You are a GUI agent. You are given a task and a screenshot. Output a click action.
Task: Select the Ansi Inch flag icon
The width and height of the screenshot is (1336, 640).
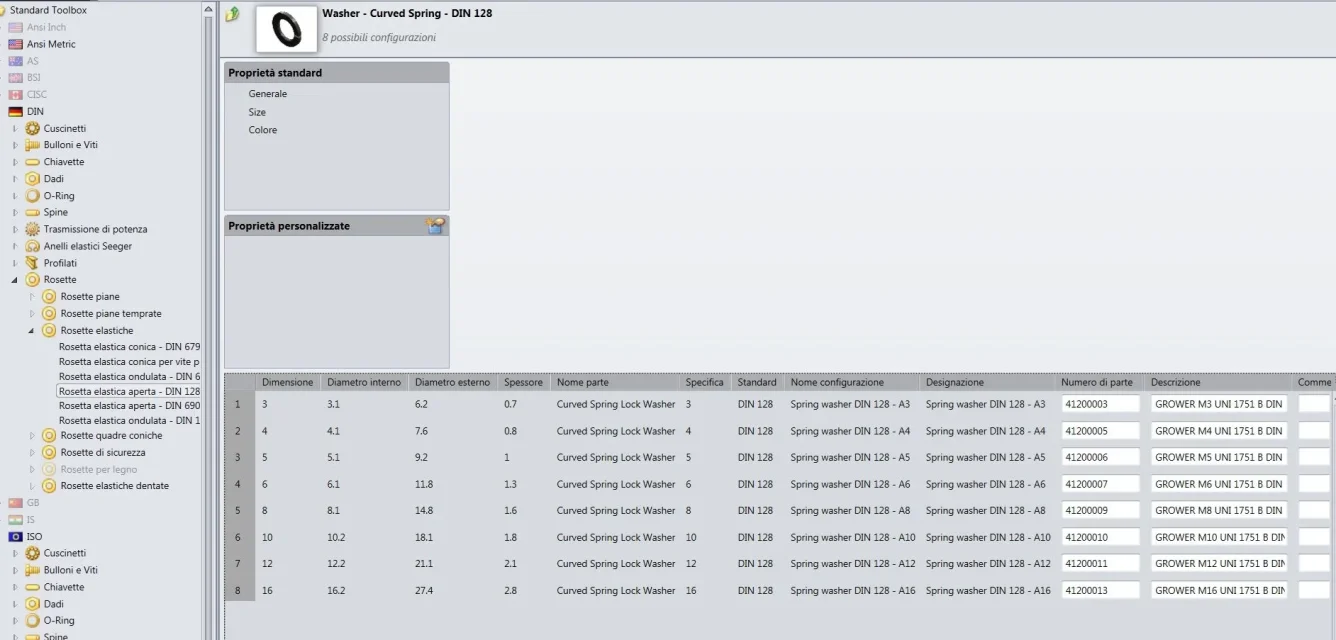pyautogui.click(x=15, y=27)
